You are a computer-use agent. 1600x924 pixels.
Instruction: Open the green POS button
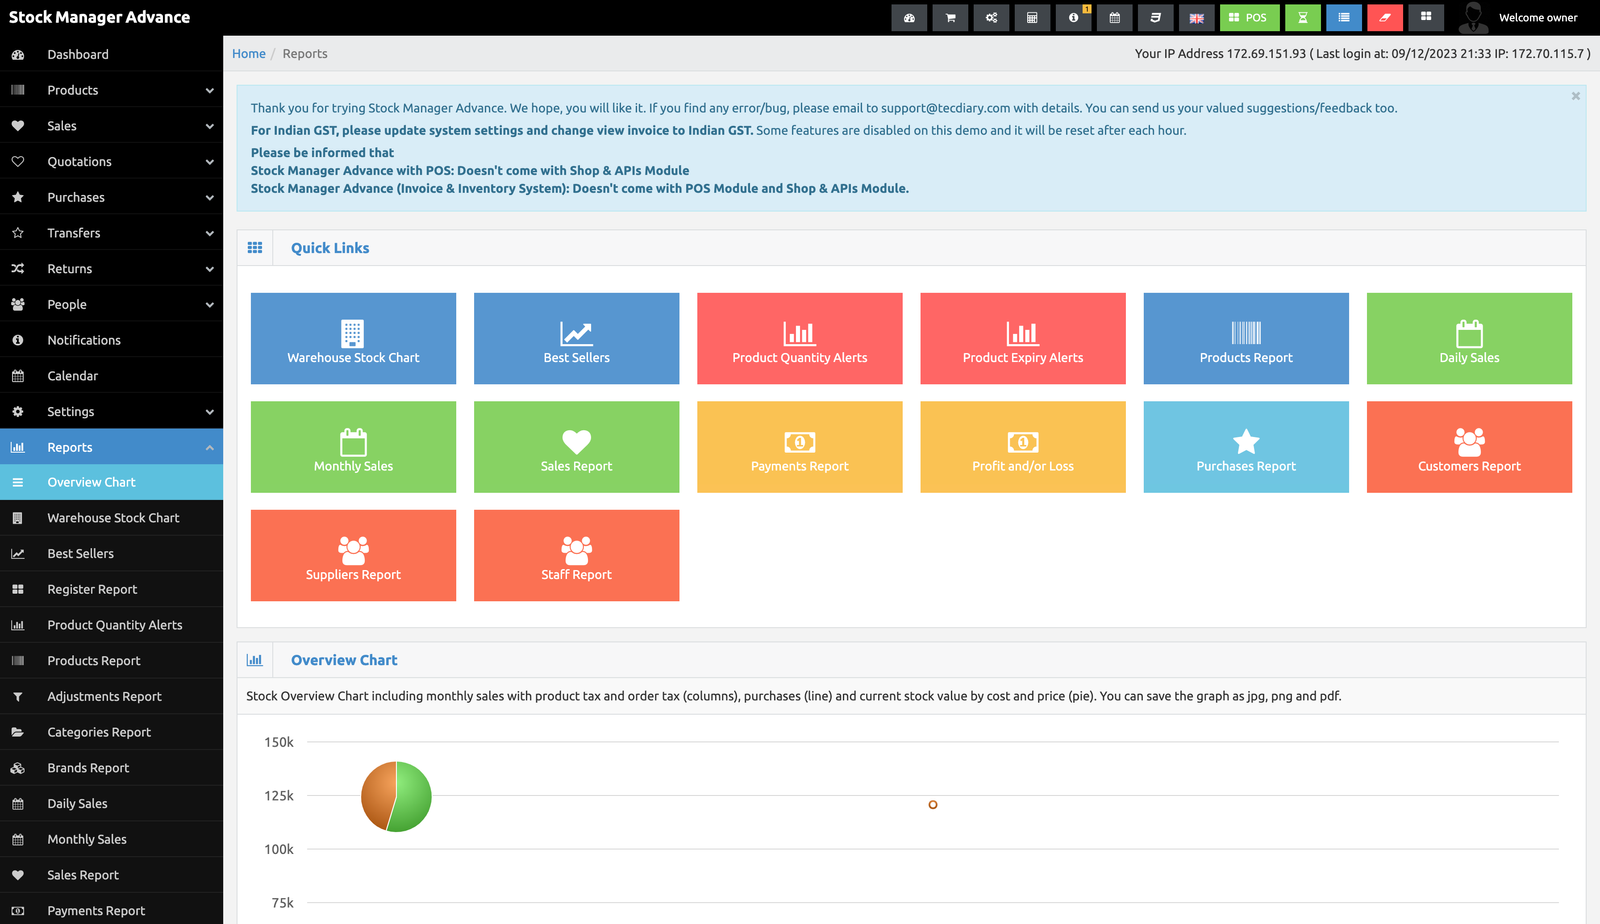point(1249,17)
